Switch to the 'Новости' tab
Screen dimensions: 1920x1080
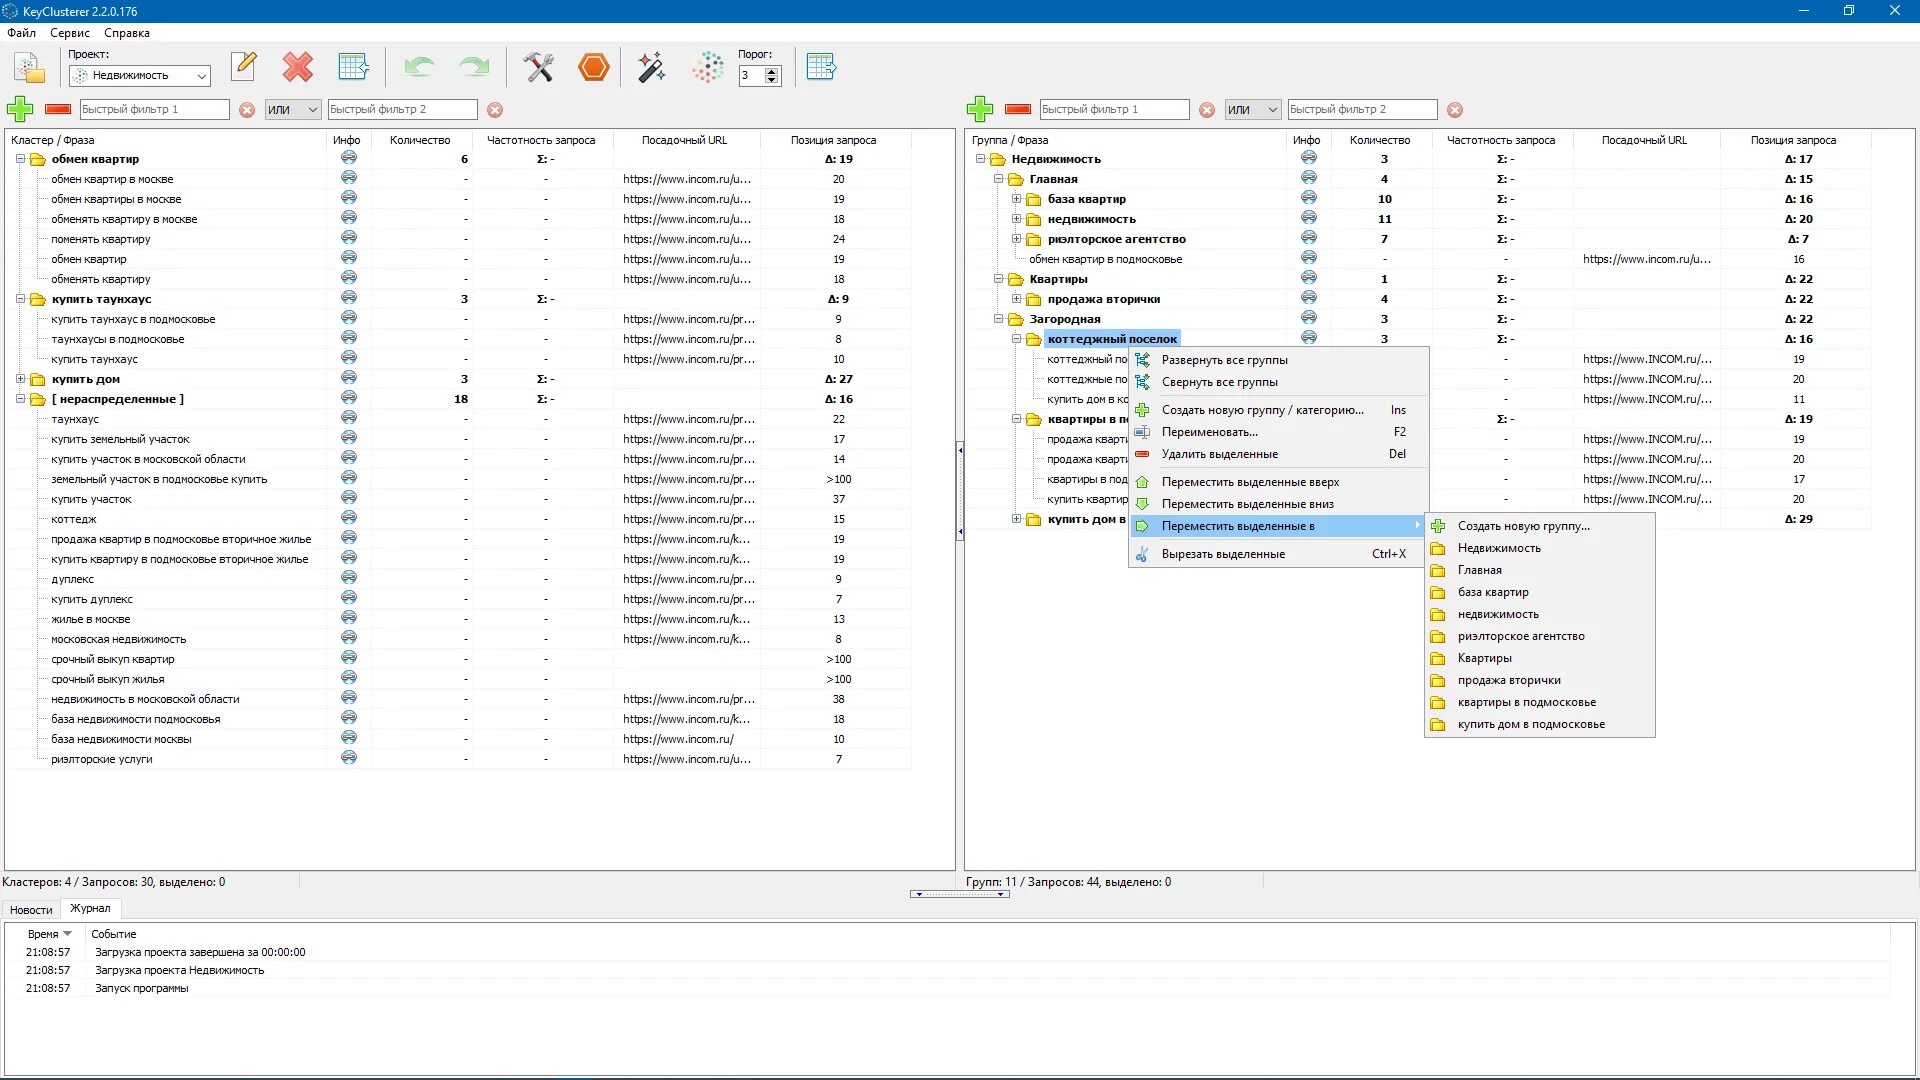[31, 910]
